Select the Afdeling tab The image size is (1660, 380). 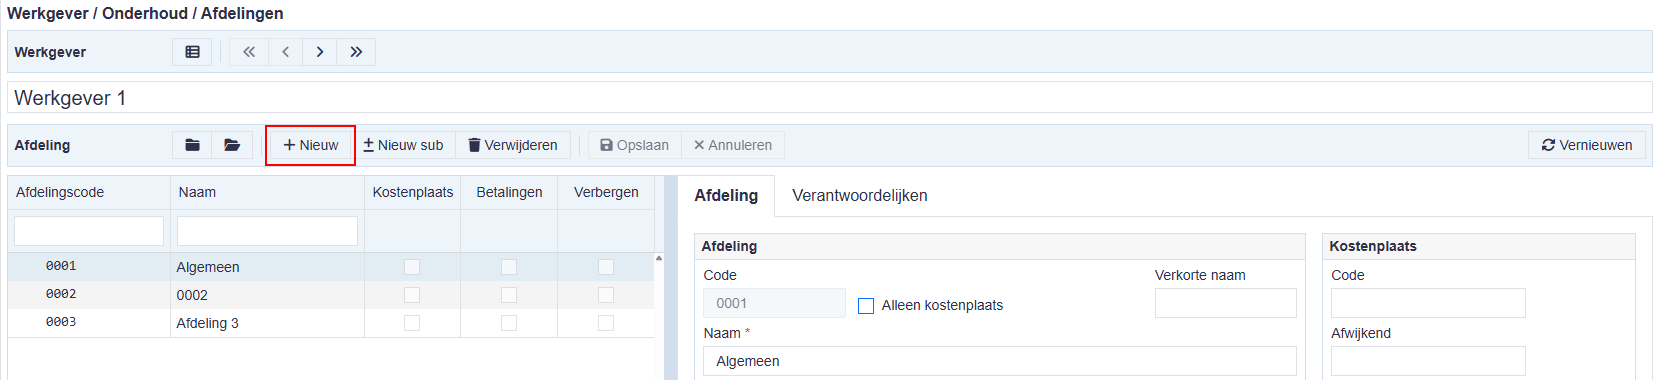726,196
